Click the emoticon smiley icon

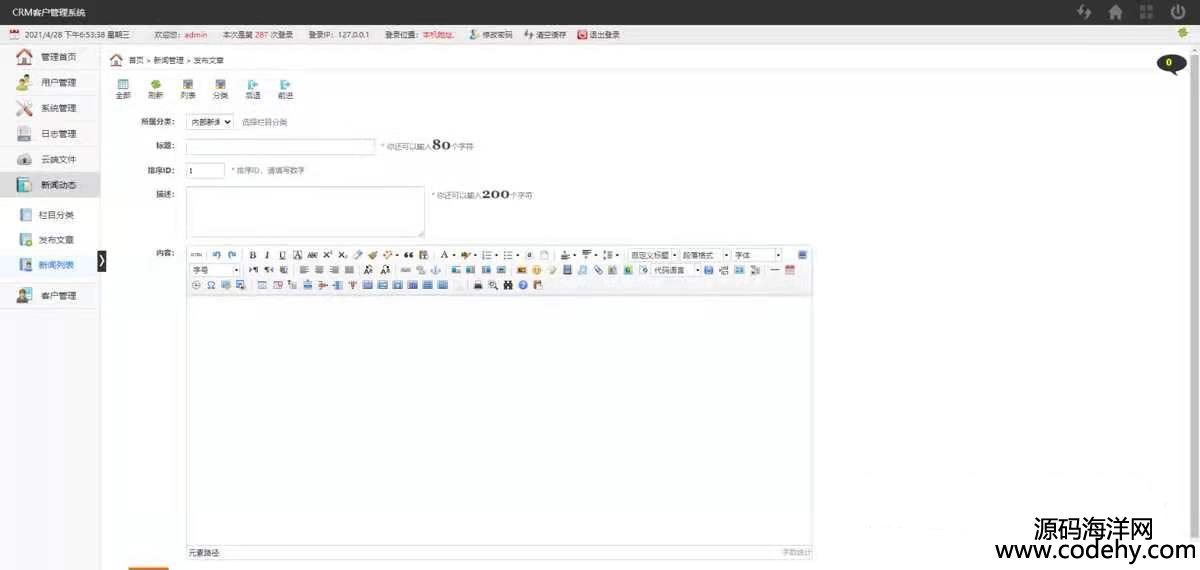pos(537,270)
